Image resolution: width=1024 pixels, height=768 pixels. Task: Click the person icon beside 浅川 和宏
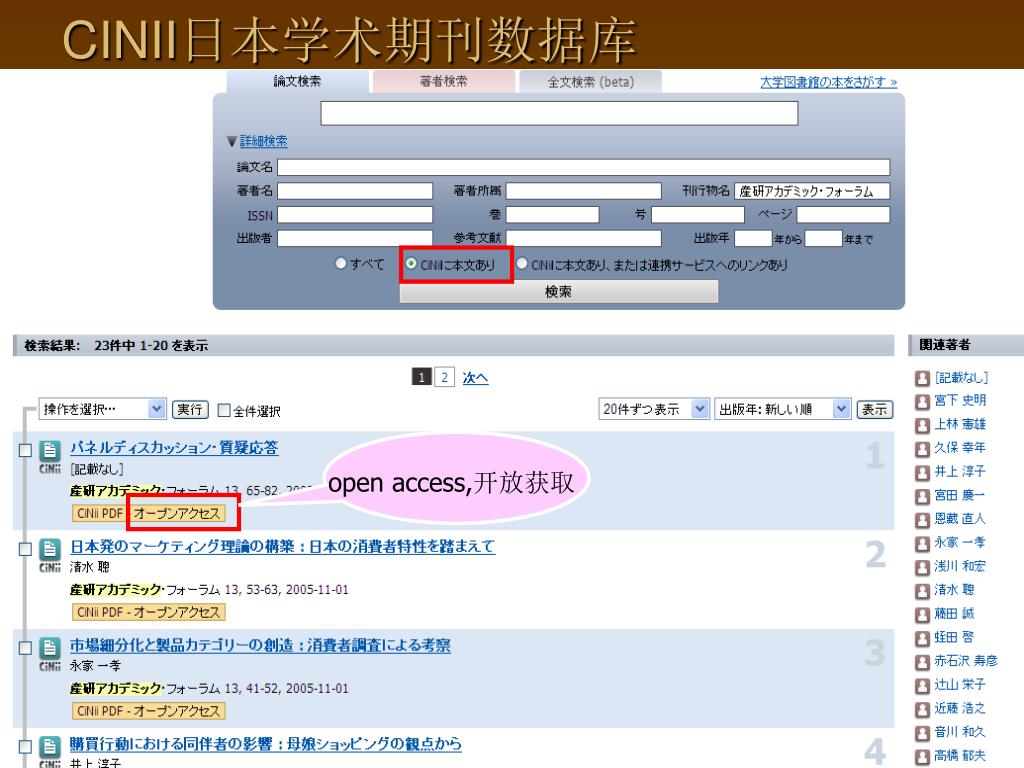(x=922, y=568)
